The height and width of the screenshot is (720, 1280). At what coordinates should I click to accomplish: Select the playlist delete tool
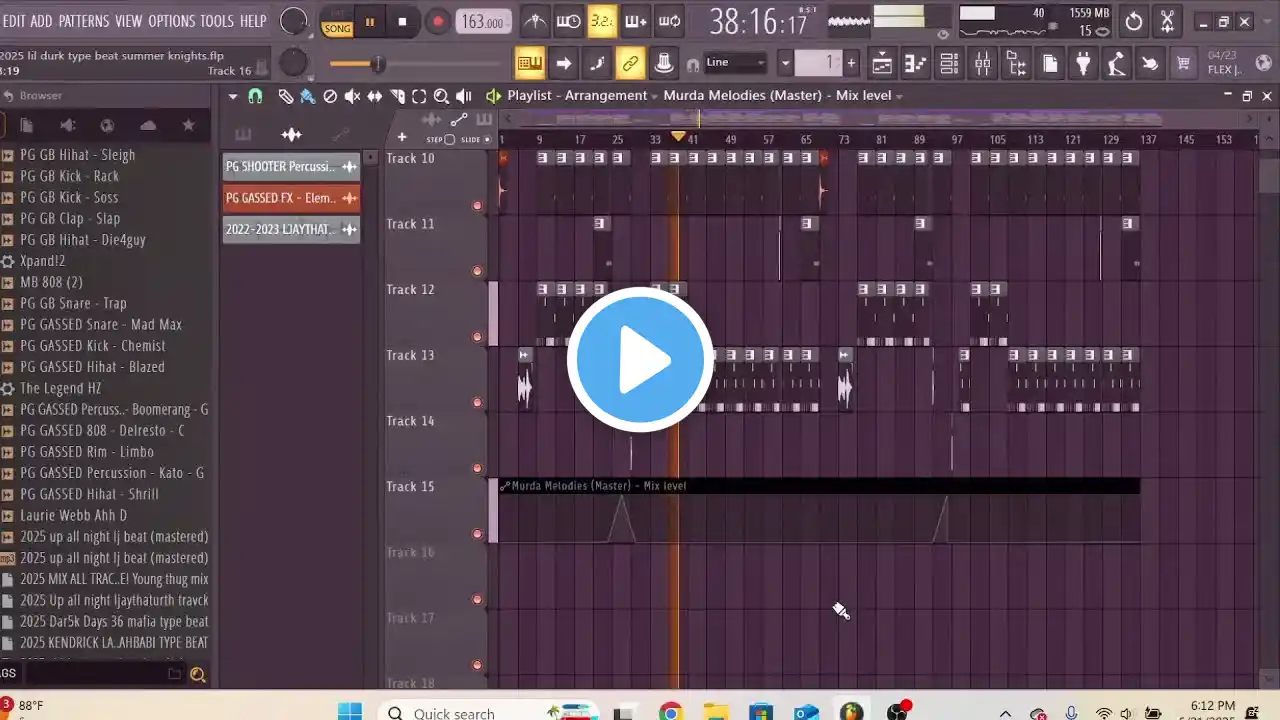pyautogui.click(x=330, y=96)
